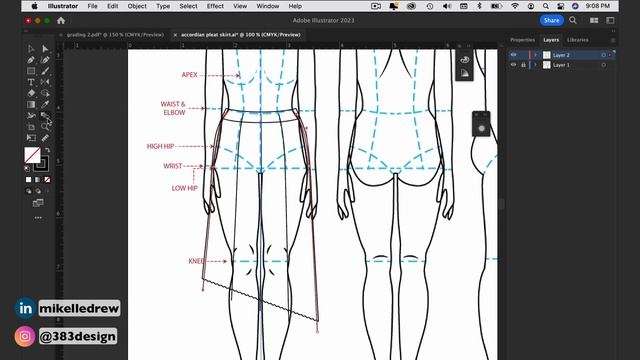This screenshot has height=360, width=640.
Task: Open Edit Toolbar three dots
Action: coord(38,218)
